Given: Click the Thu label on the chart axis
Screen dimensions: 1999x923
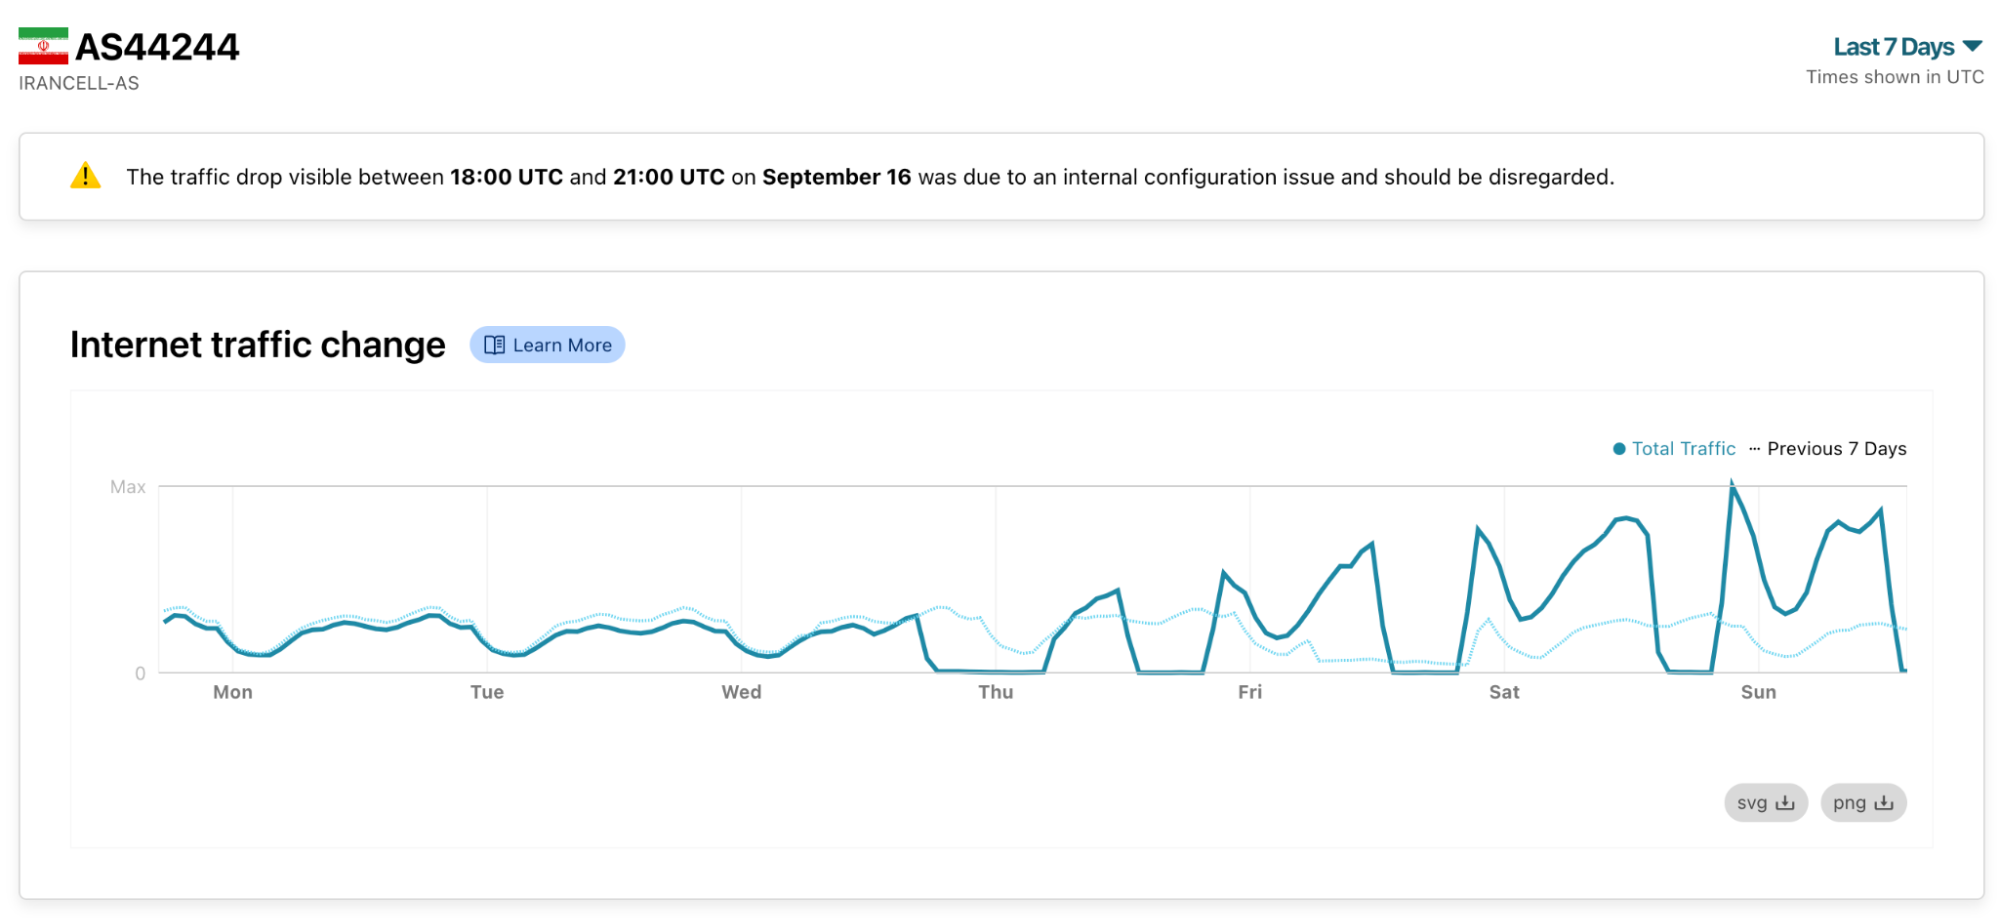Looking at the screenshot, I should [x=995, y=692].
